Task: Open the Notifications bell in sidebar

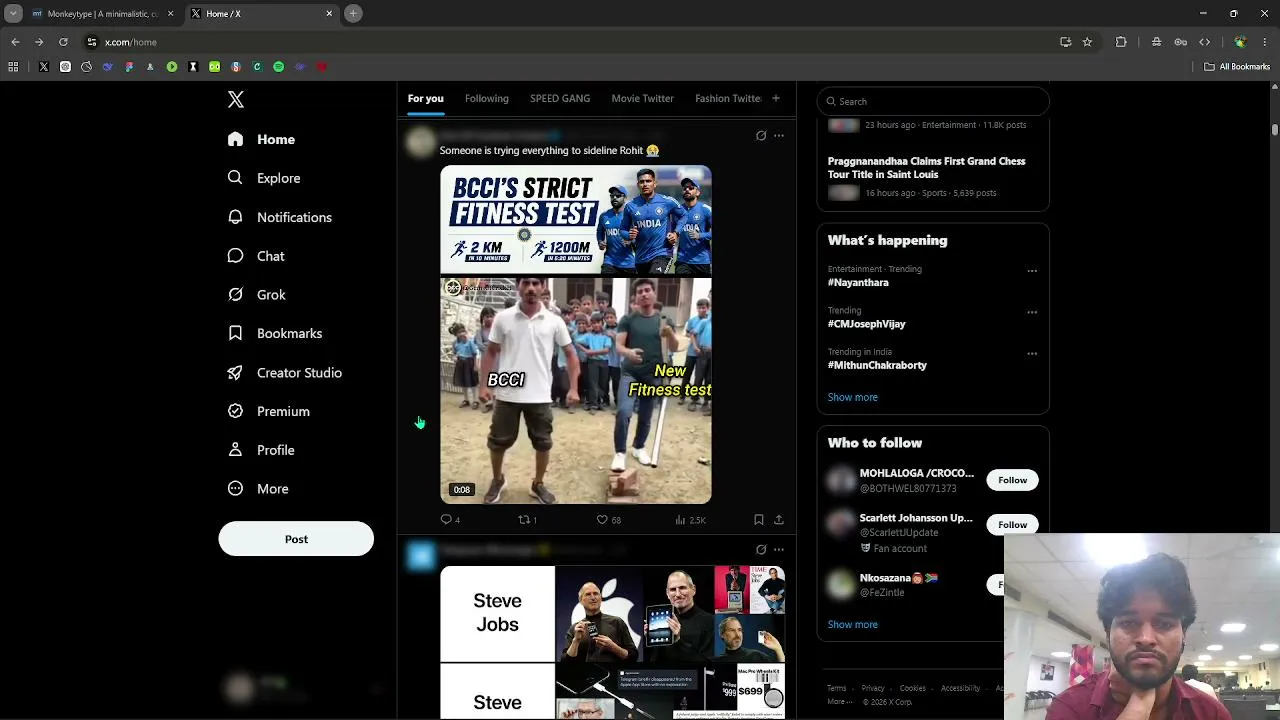Action: [x=279, y=217]
